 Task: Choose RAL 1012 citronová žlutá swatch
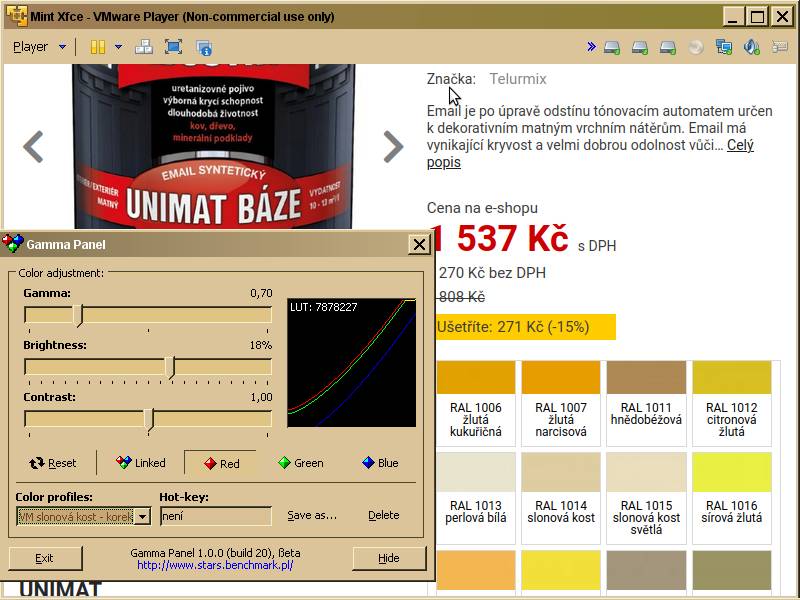(731, 403)
